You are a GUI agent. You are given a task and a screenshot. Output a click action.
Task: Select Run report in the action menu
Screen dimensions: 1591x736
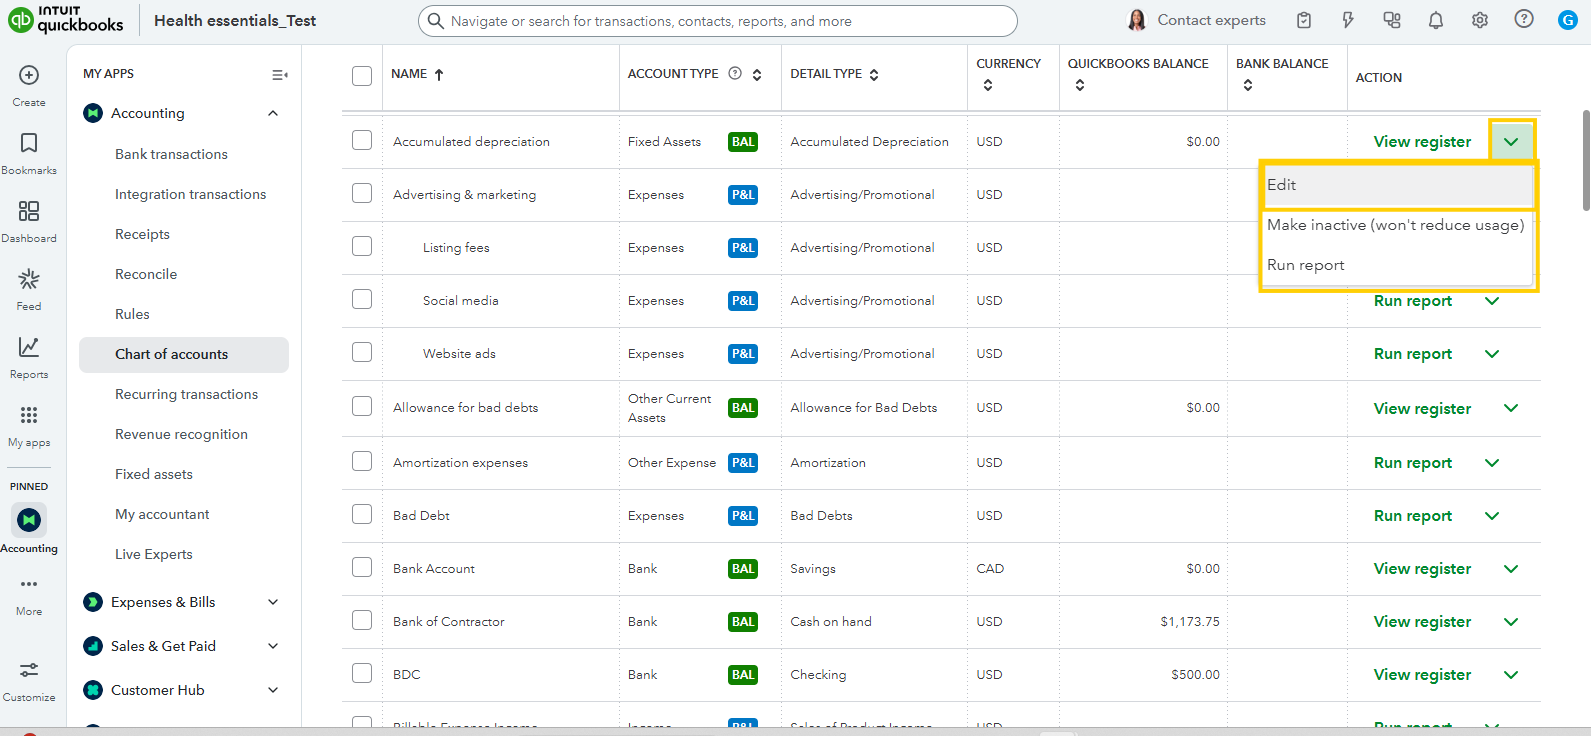(1397, 265)
